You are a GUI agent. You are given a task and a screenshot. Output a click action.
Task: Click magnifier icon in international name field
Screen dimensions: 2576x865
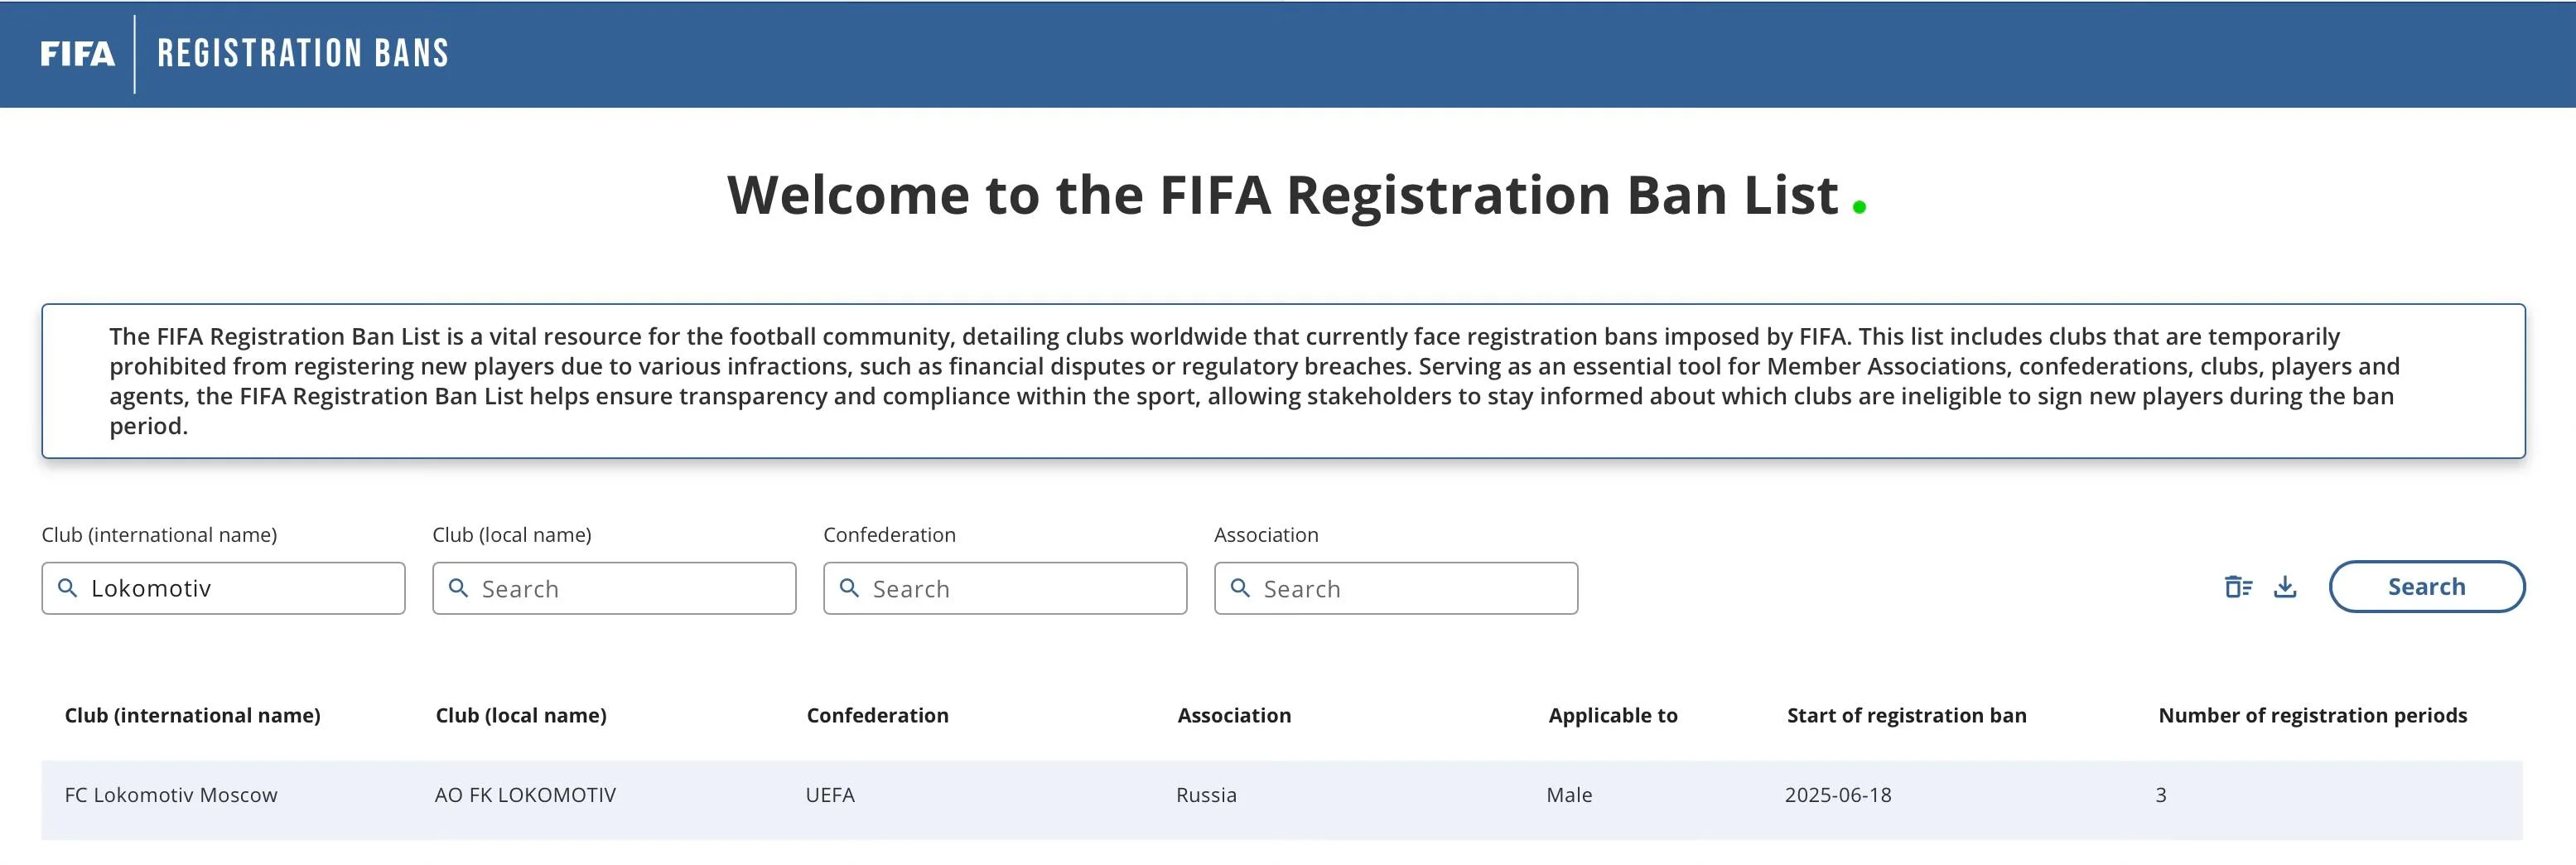pyautogui.click(x=68, y=588)
